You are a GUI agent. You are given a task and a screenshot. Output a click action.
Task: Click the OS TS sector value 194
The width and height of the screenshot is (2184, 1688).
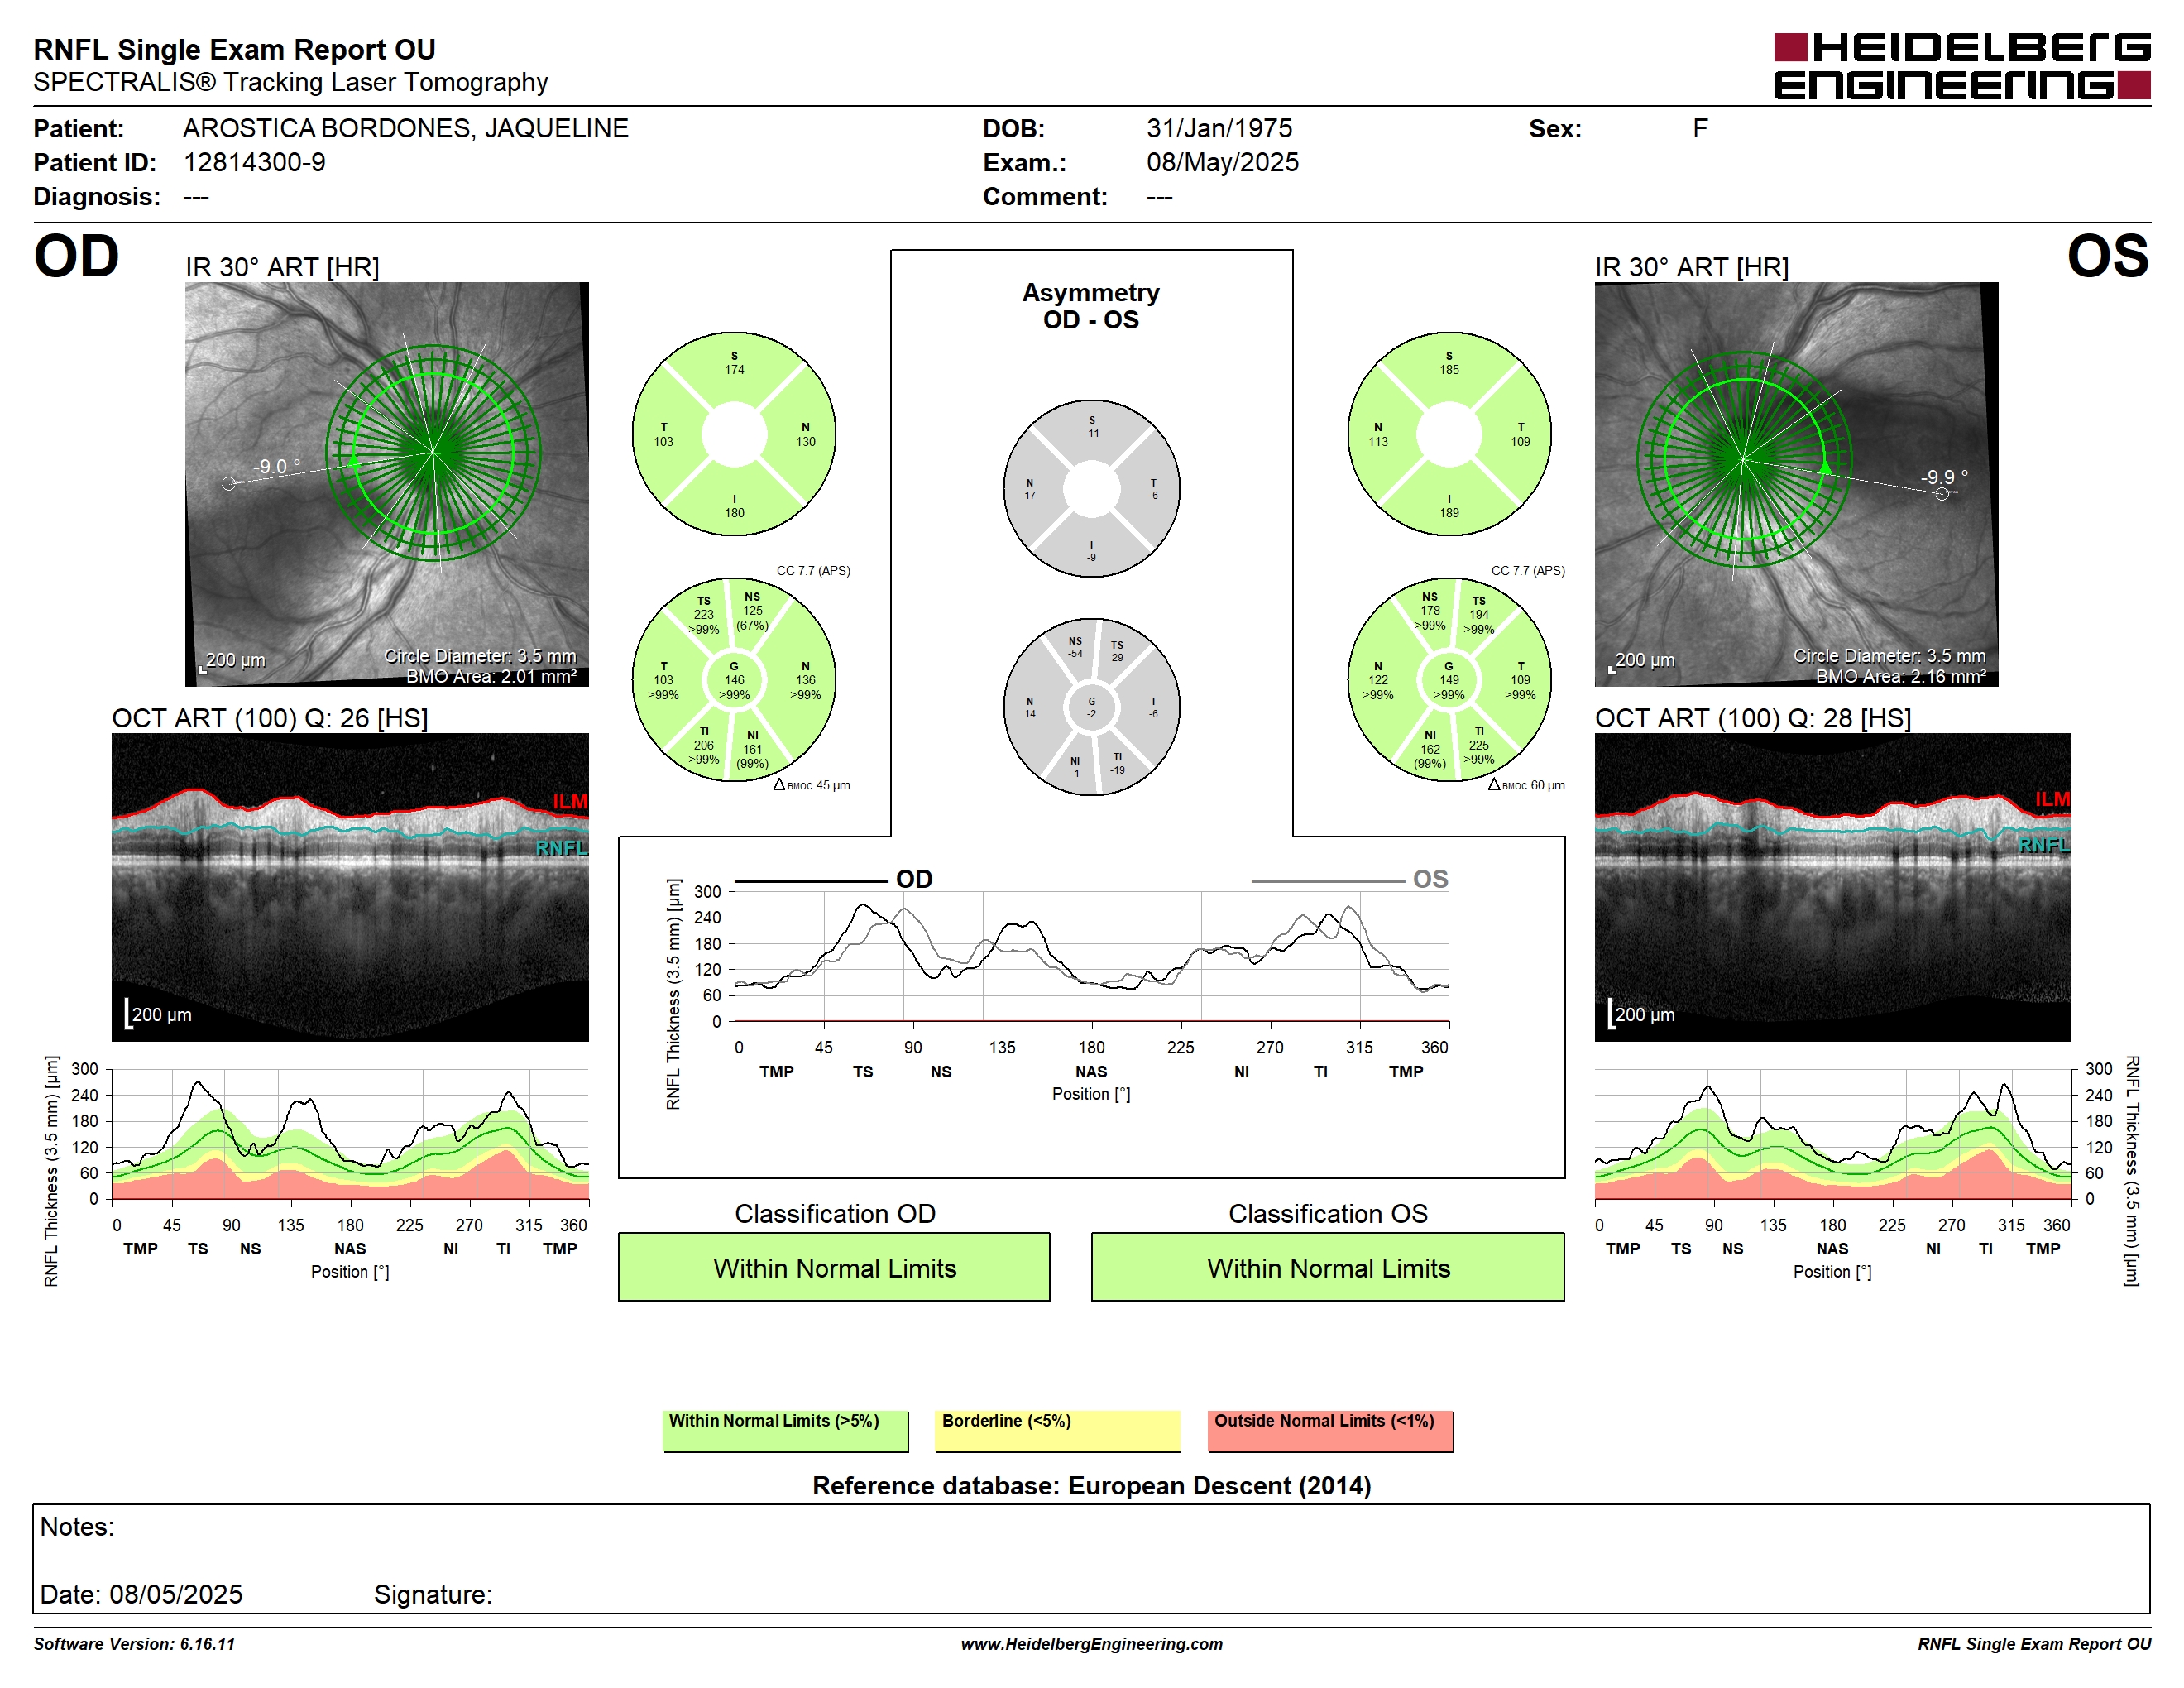click(x=1479, y=615)
